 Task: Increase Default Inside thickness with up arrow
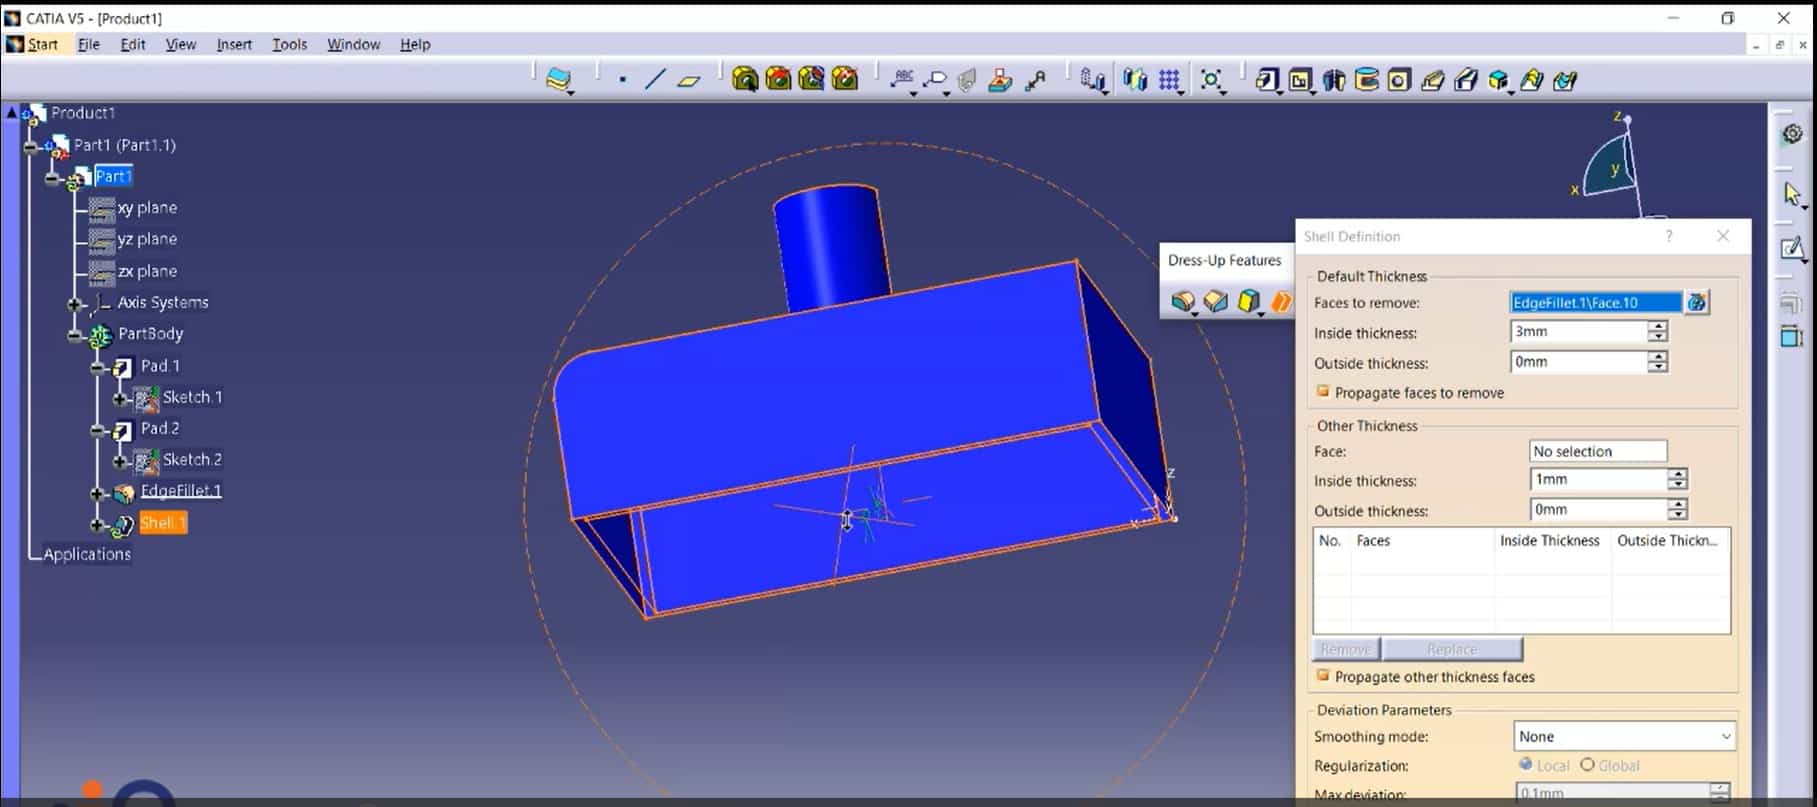coord(1658,326)
